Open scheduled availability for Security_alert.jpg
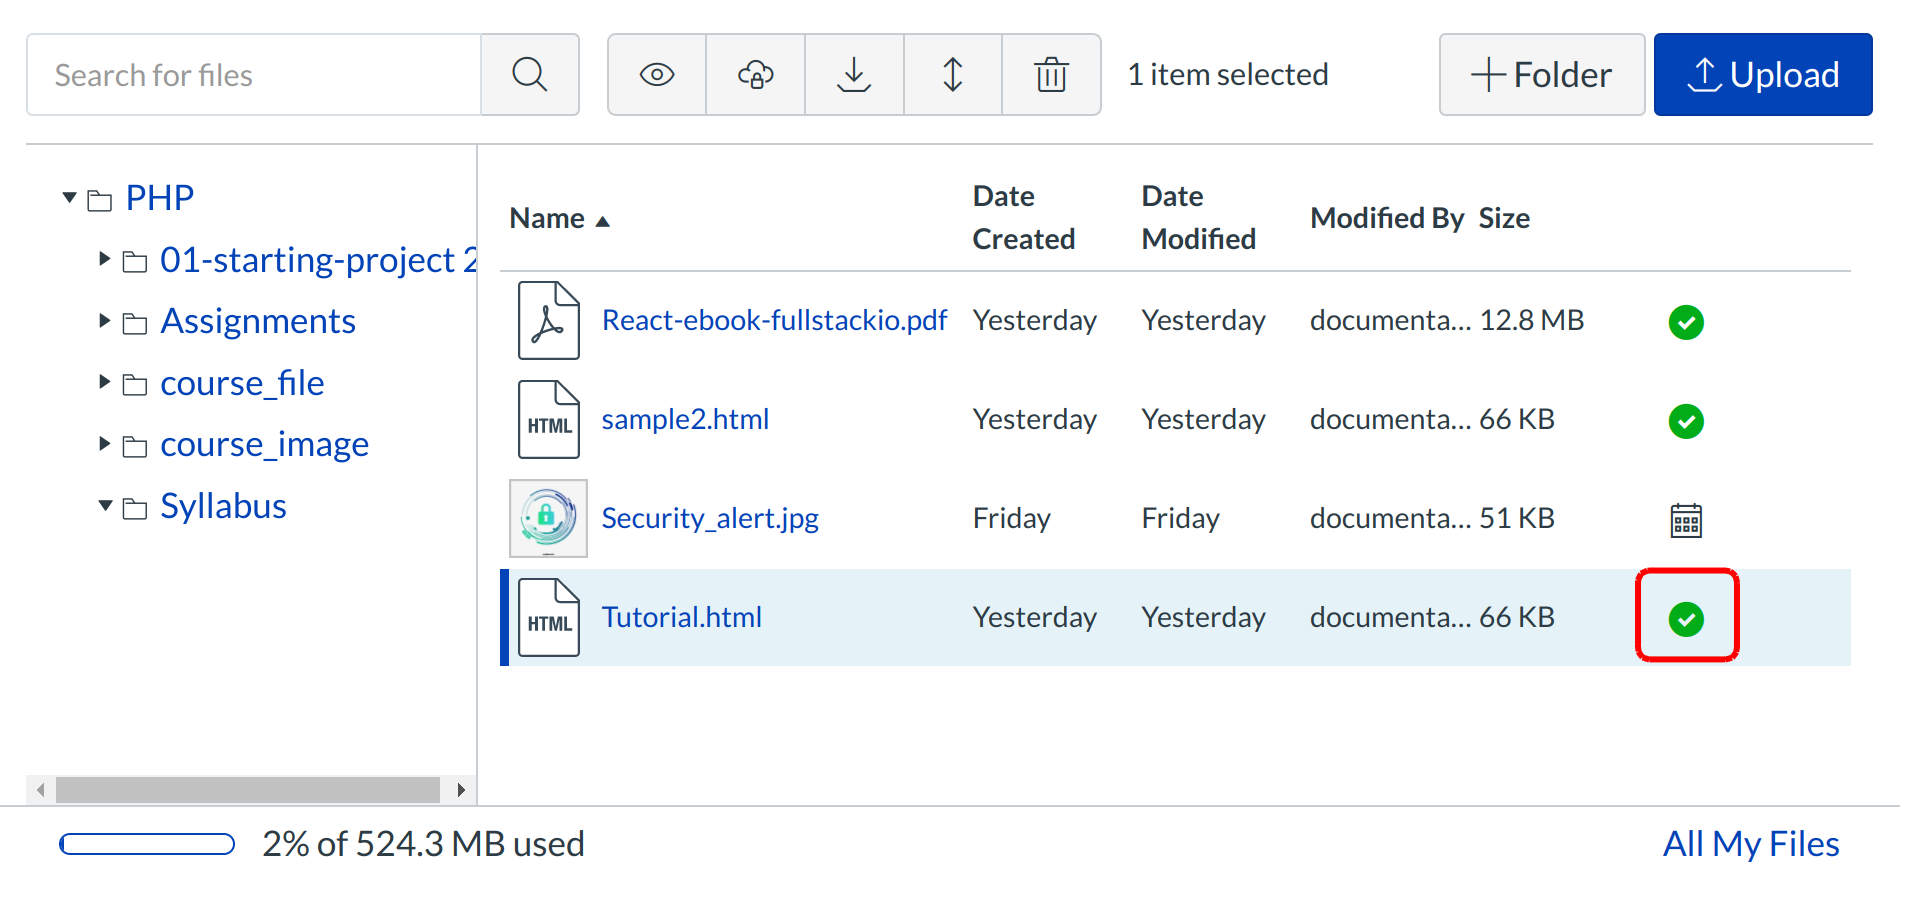Image resolution: width=1916 pixels, height=898 pixels. (x=1686, y=520)
